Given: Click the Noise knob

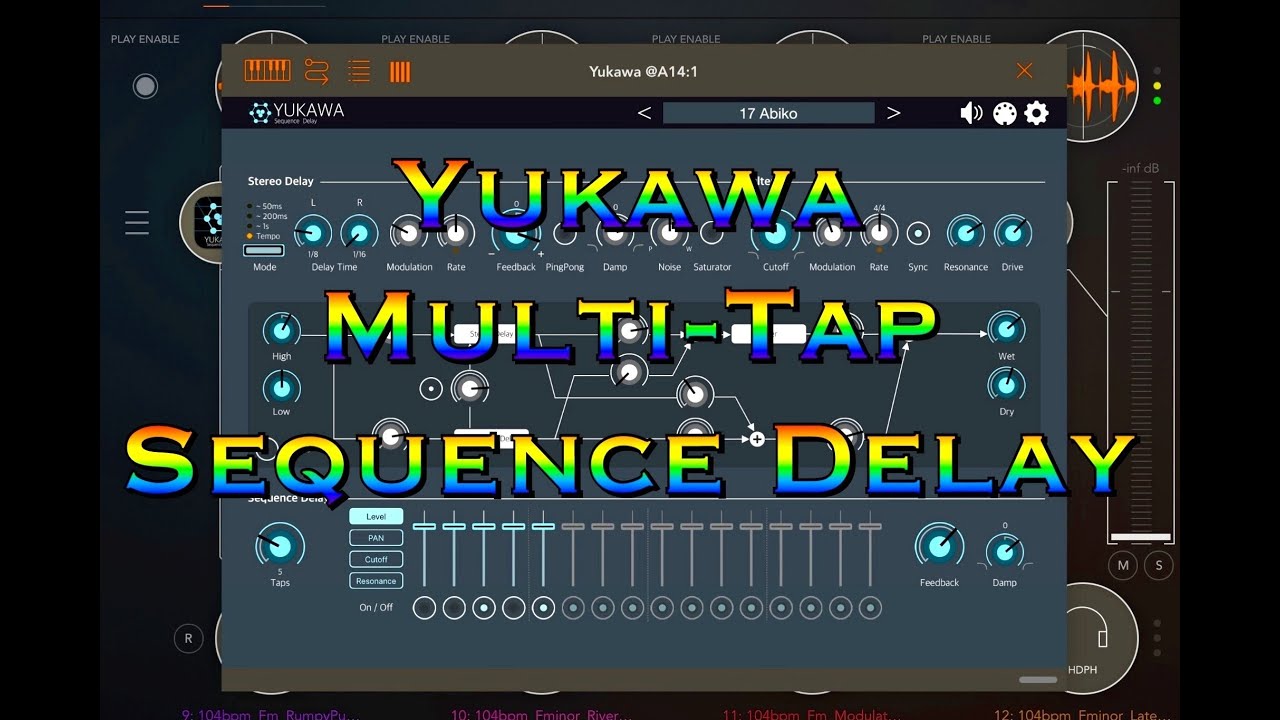Looking at the screenshot, I should coord(669,234).
